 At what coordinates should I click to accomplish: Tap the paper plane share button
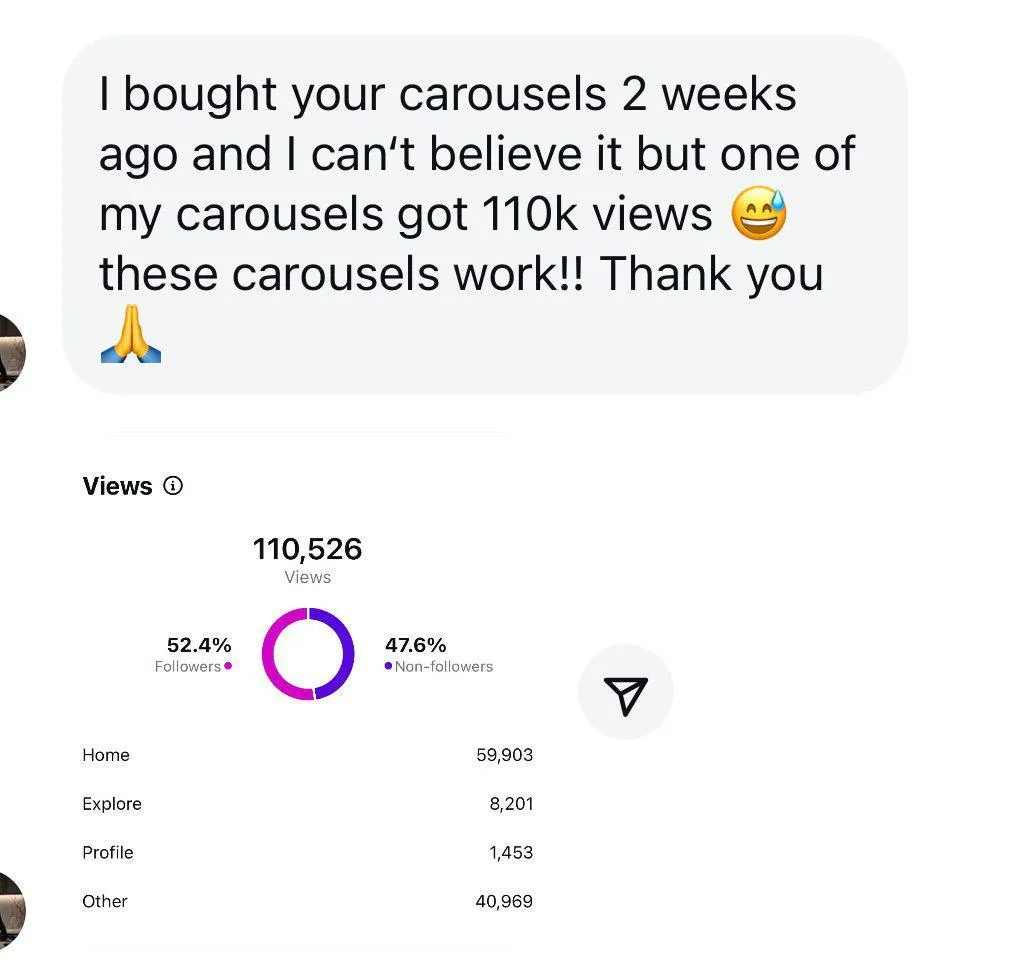626,693
